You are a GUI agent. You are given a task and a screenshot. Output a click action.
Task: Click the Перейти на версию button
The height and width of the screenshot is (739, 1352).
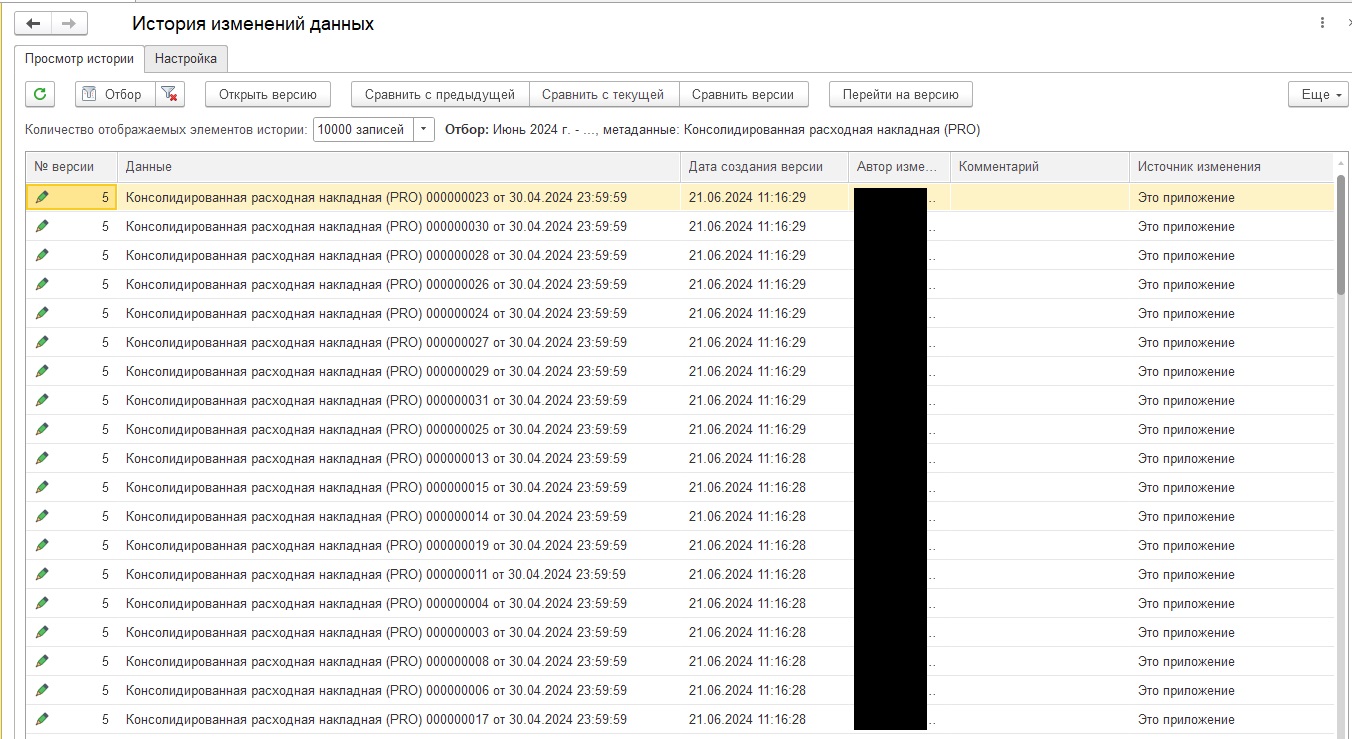(901, 94)
